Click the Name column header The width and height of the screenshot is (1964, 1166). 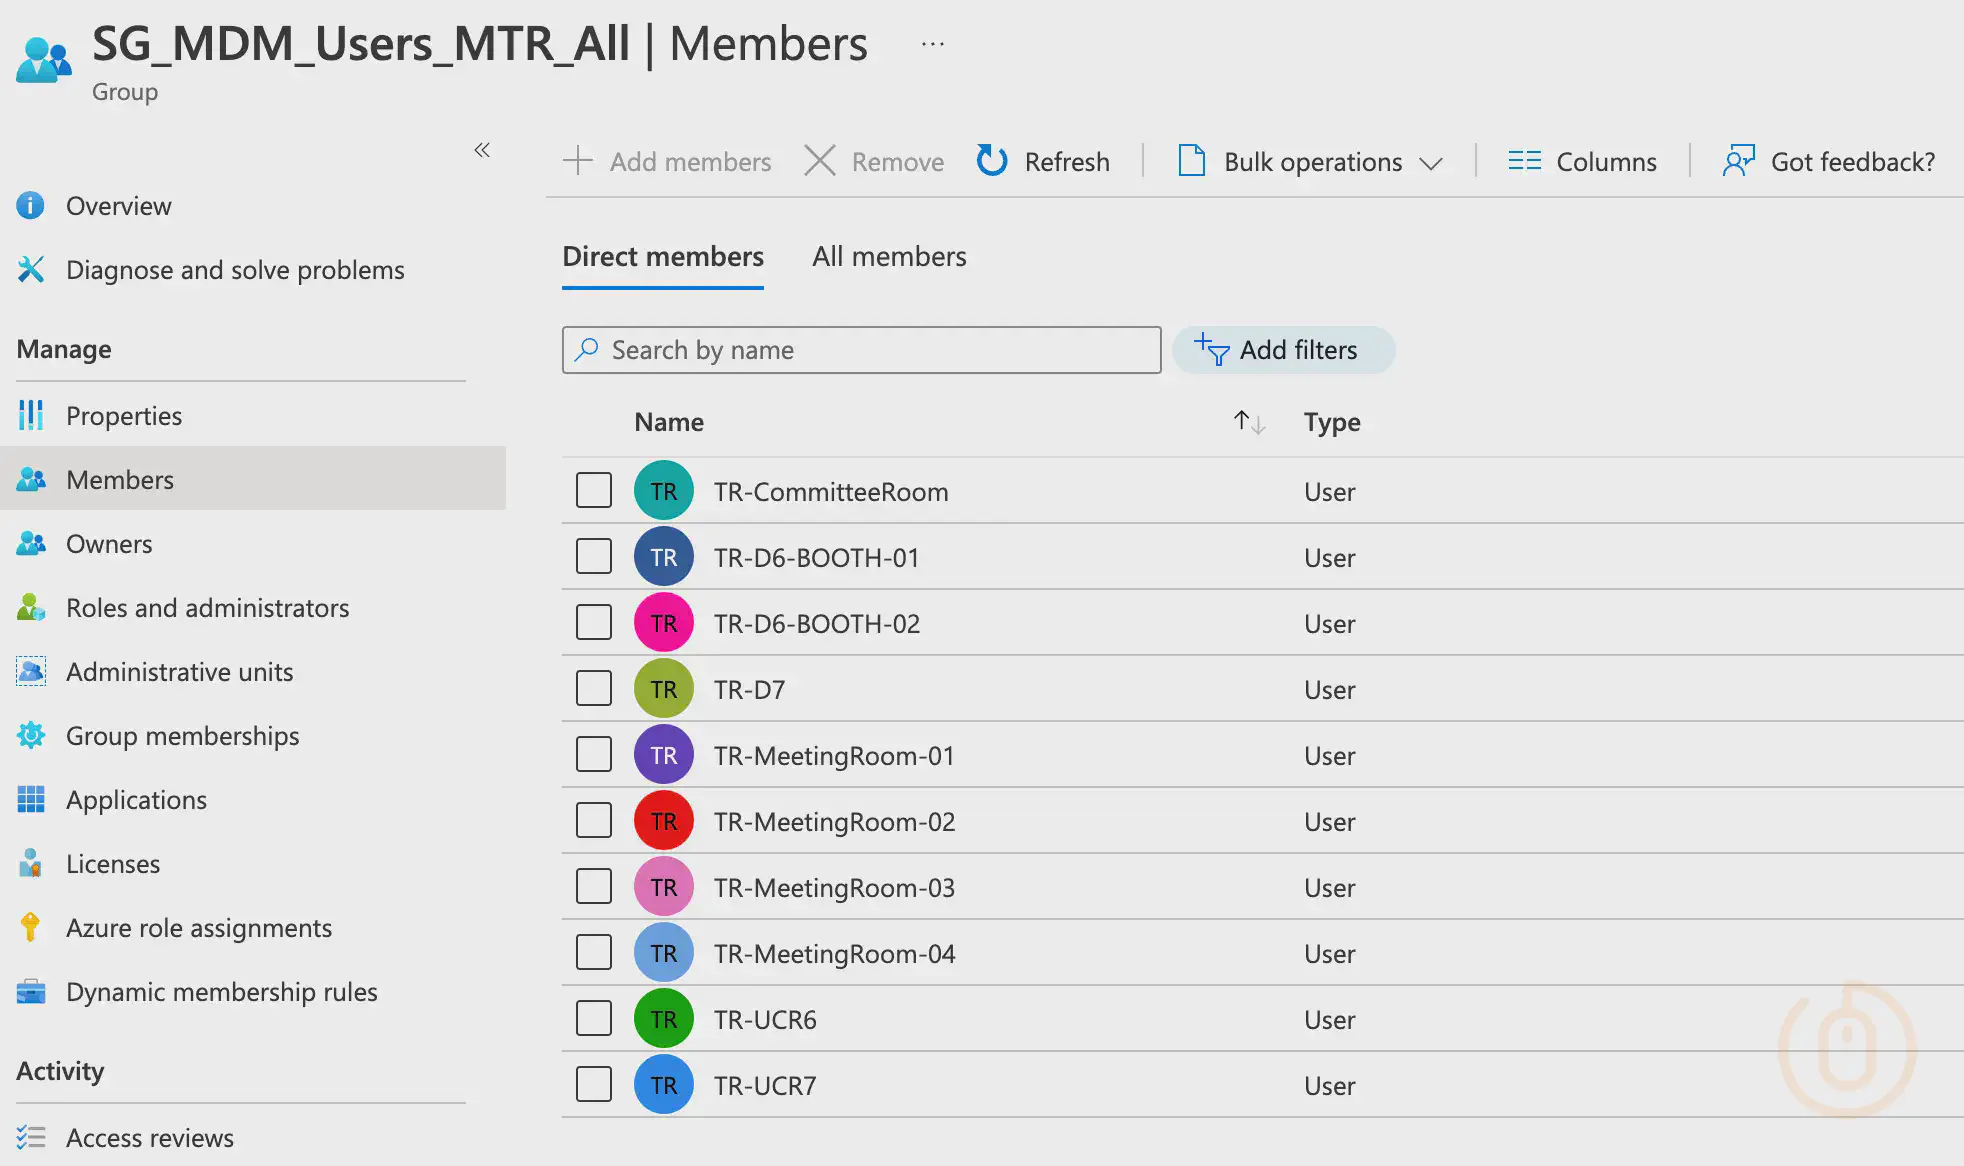(669, 422)
